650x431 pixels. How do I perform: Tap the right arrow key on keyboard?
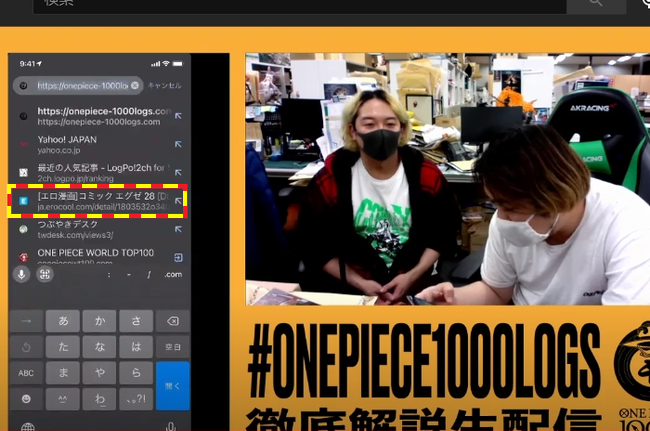pyautogui.click(x=26, y=321)
